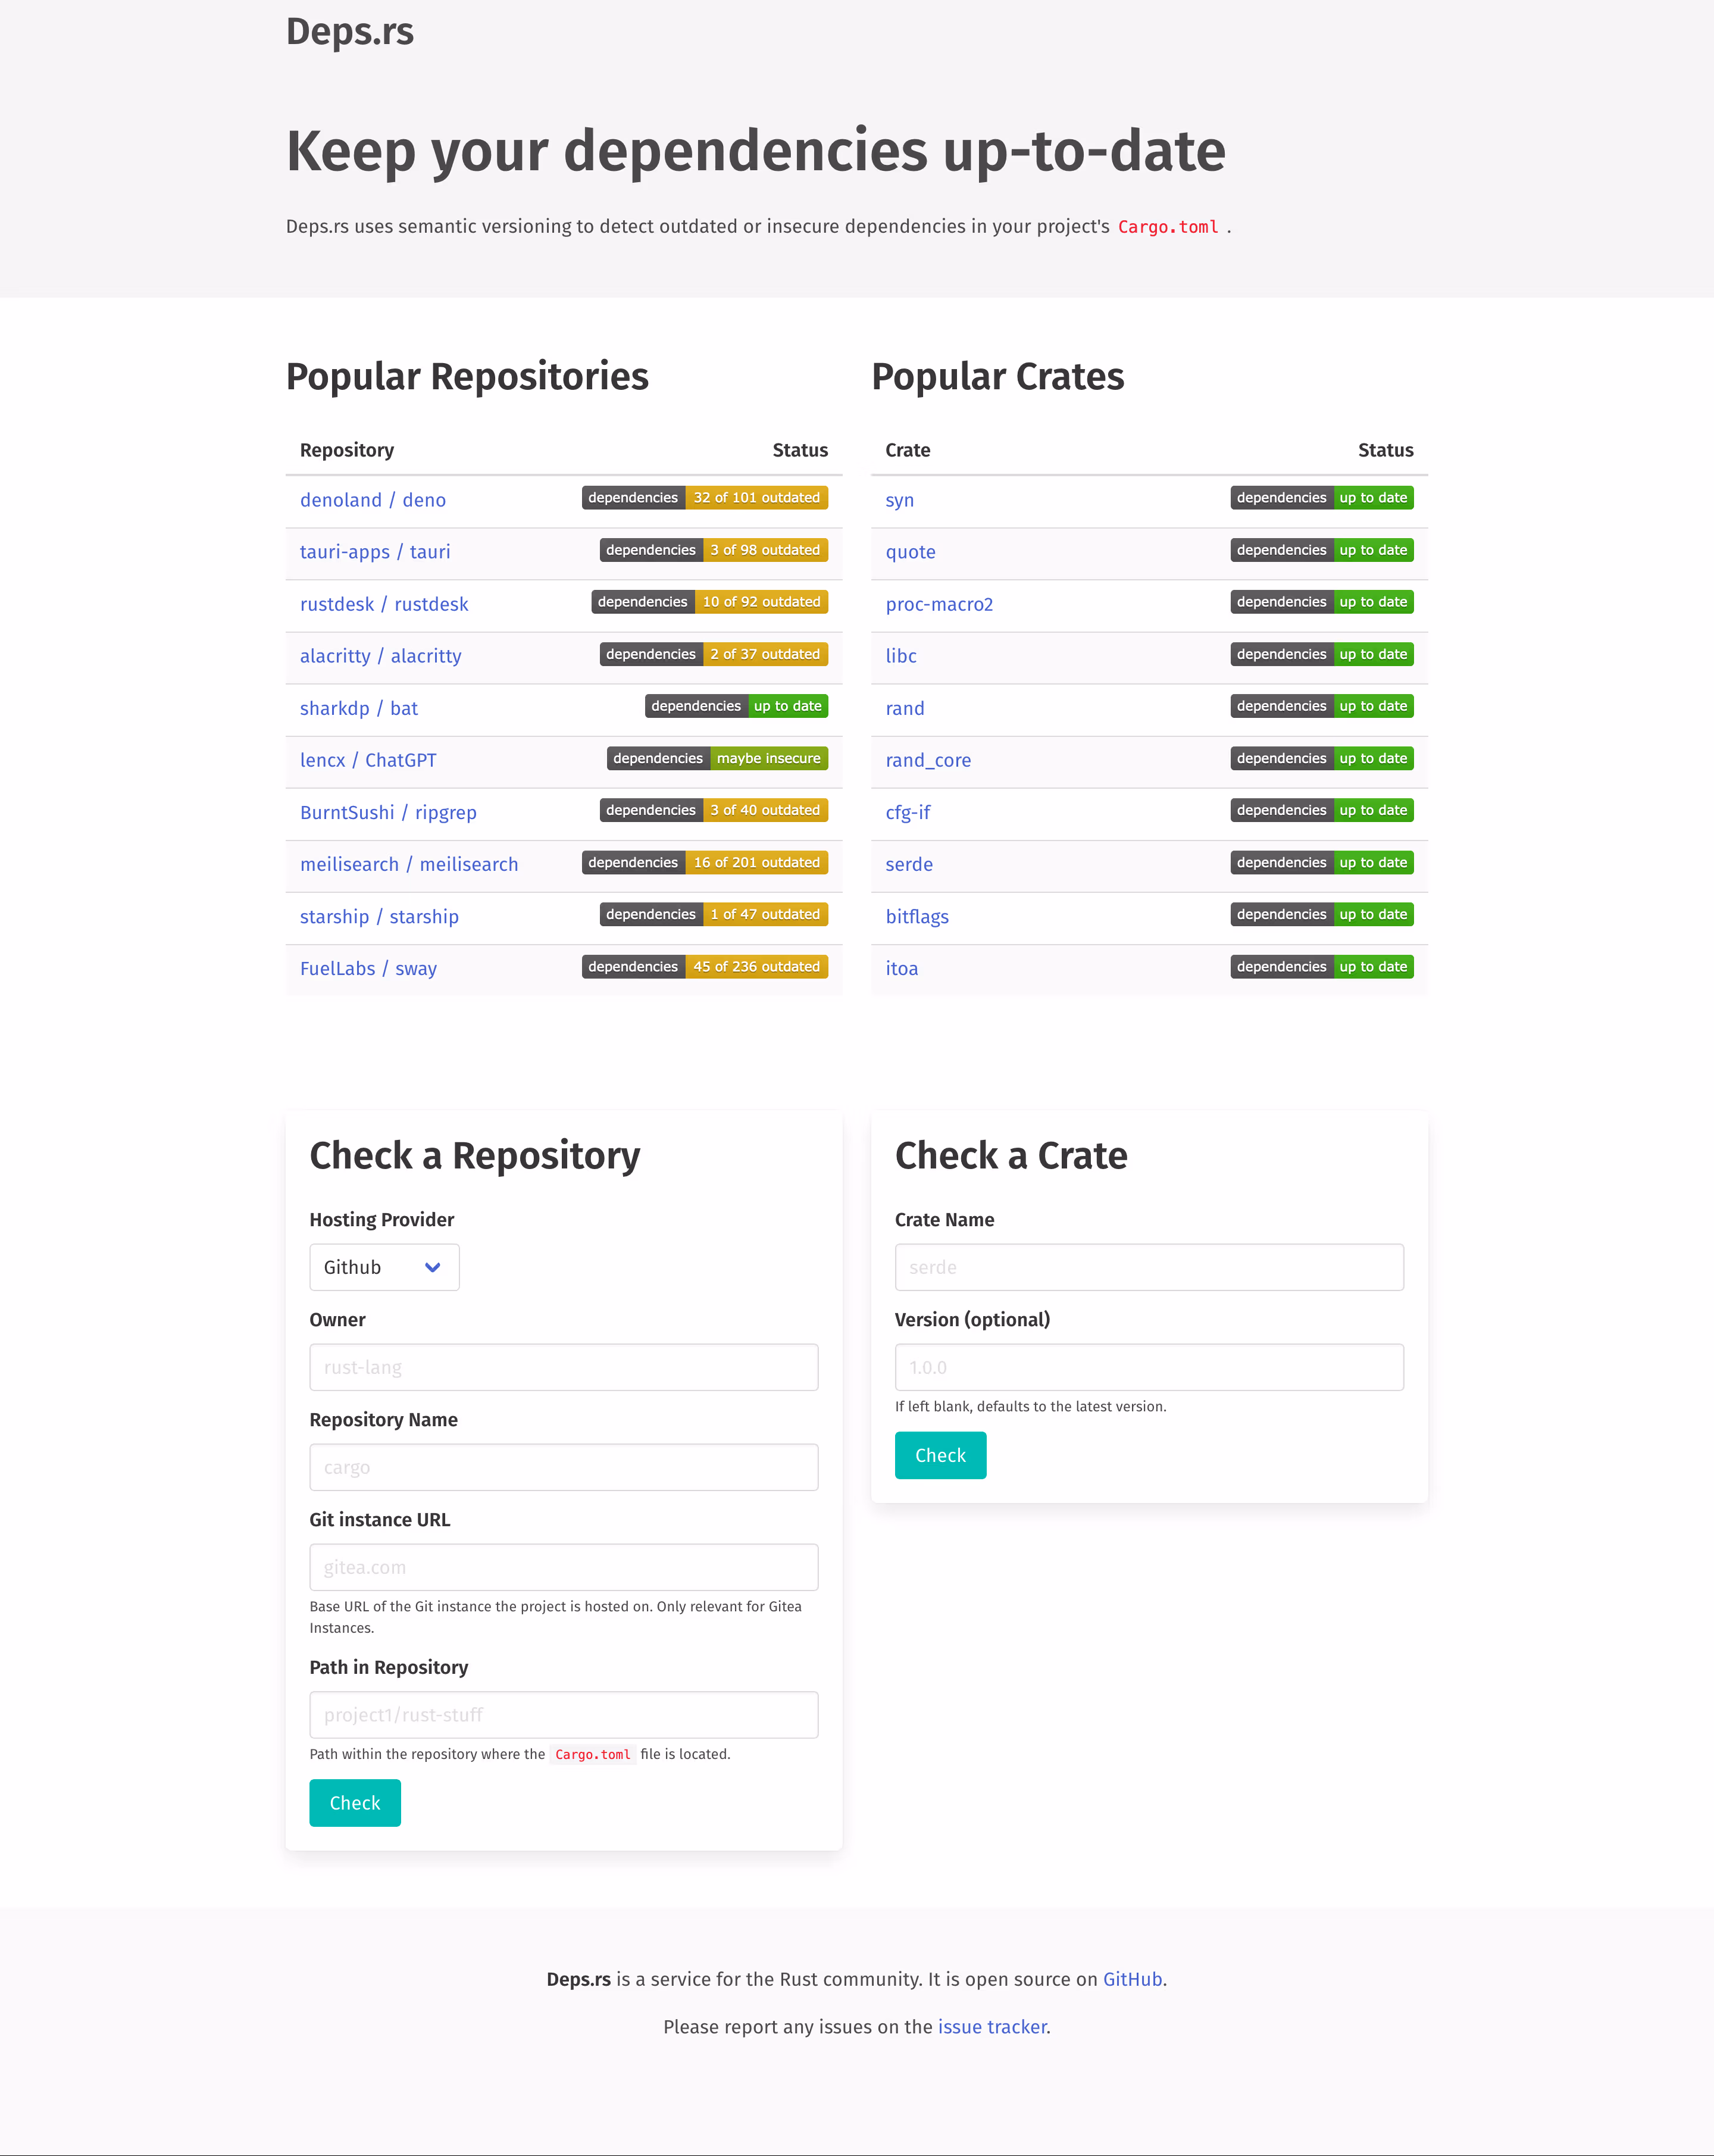Open the sharkdp / bat repository link
1714x2156 pixels.
[x=359, y=708]
